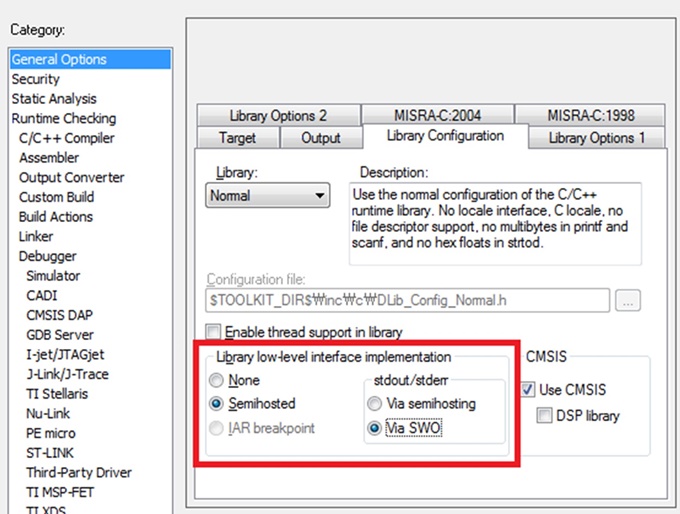This screenshot has width=680, height=514.
Task: Select CADI debugger driver
Action: coord(42,295)
